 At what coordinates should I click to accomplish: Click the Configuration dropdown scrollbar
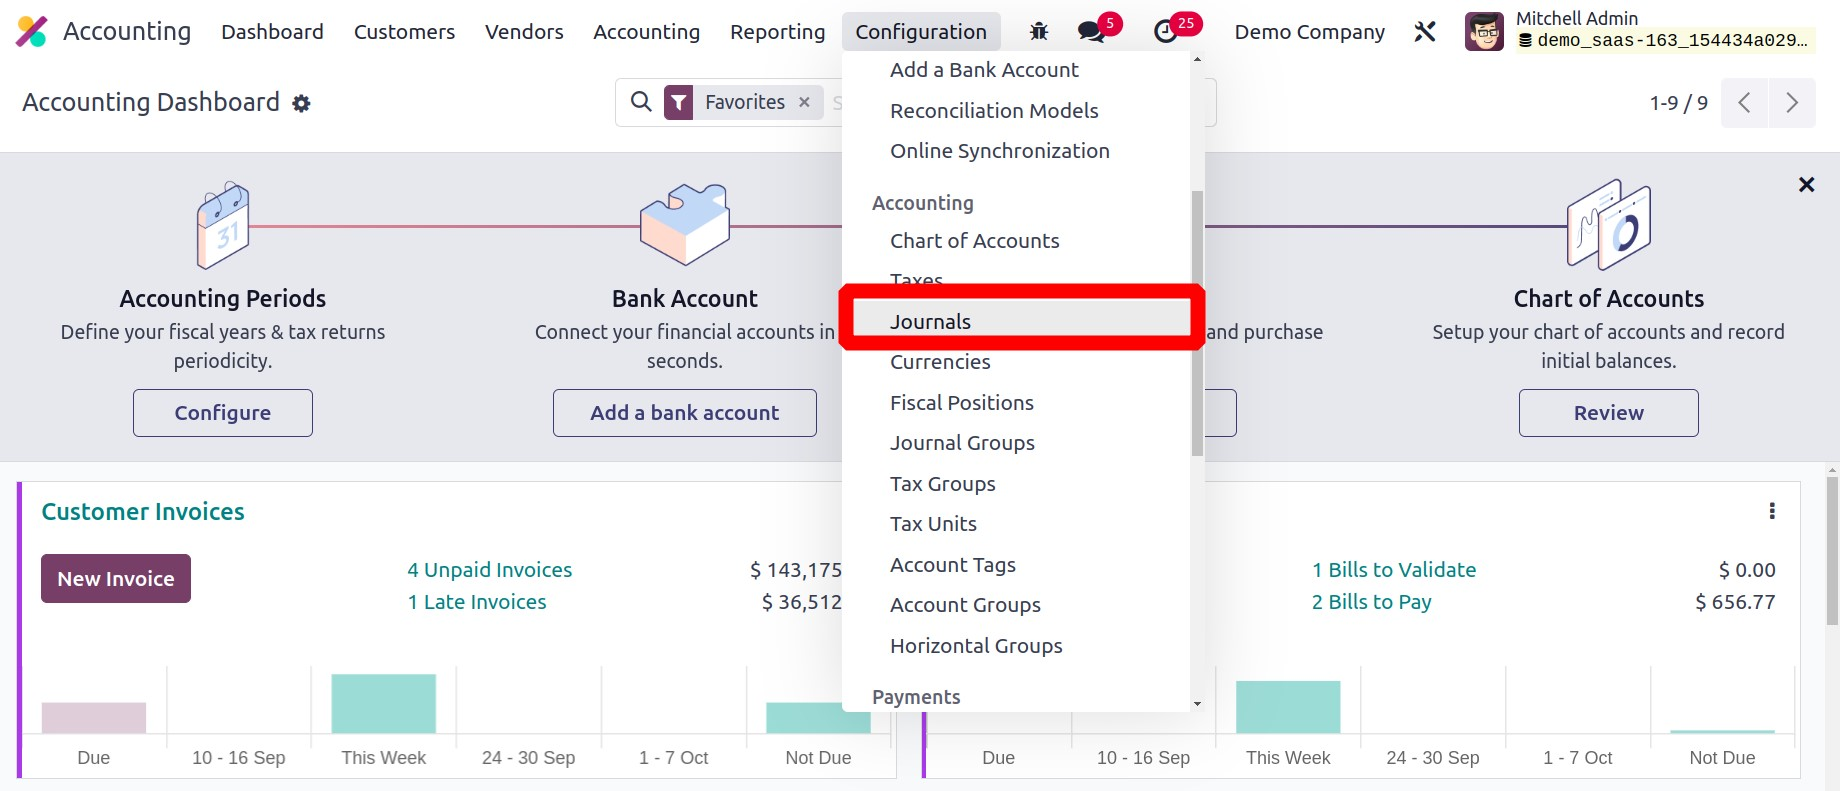1197,320
